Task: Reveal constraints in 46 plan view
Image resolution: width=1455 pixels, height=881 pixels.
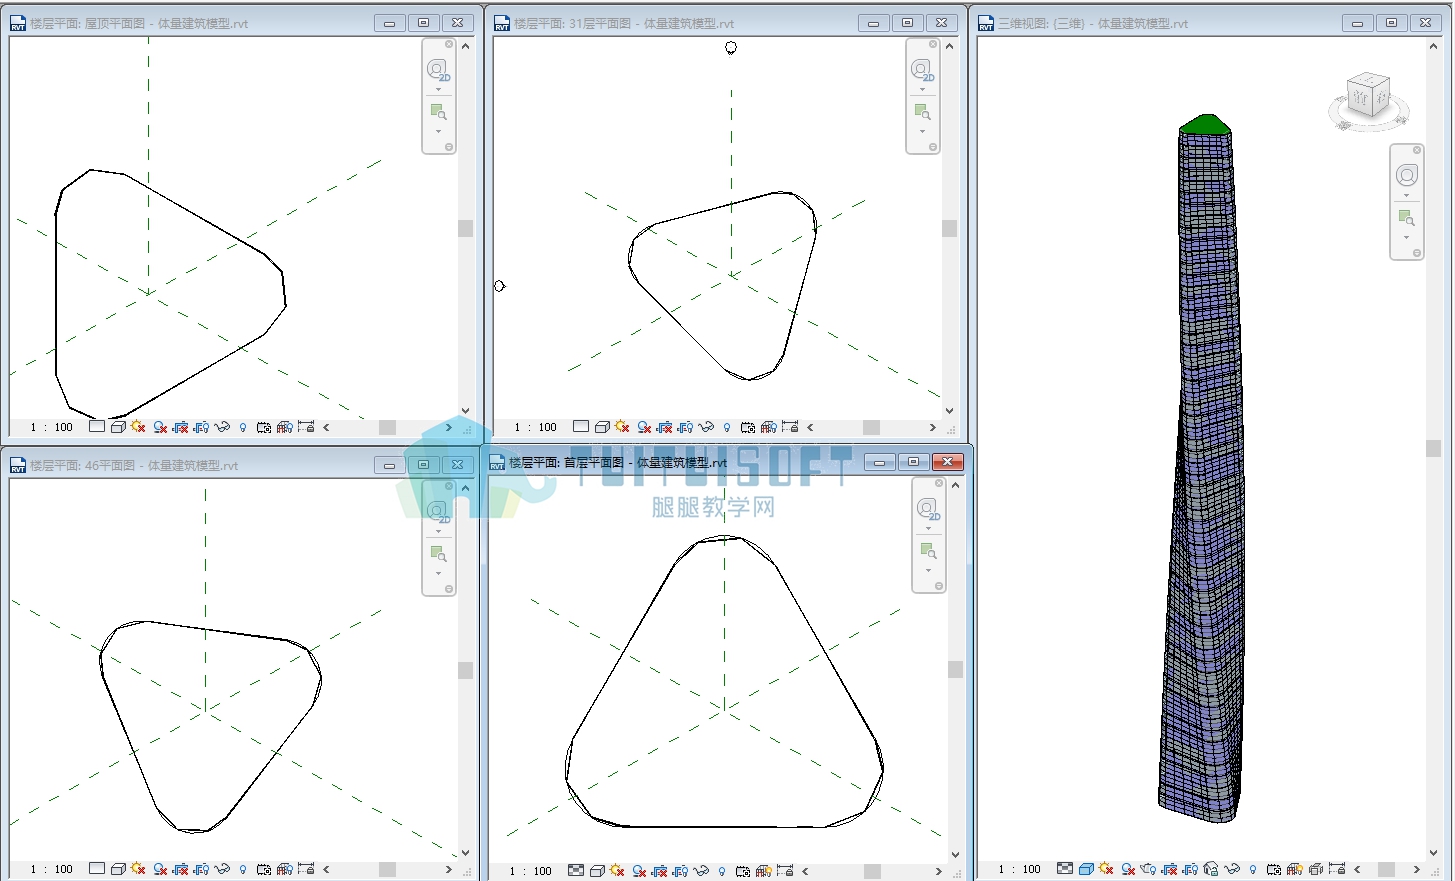Action: click(306, 869)
